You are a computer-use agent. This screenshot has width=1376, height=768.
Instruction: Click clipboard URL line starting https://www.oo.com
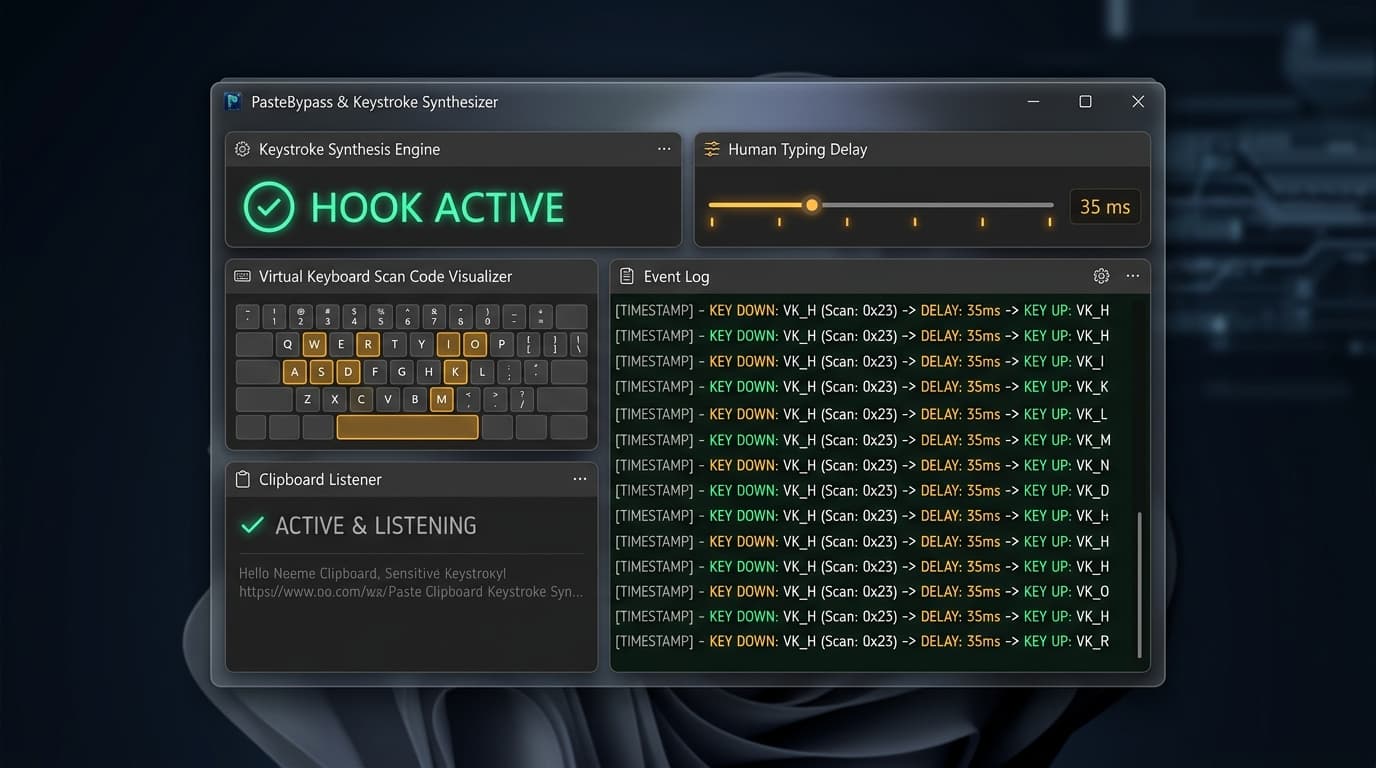pos(411,592)
